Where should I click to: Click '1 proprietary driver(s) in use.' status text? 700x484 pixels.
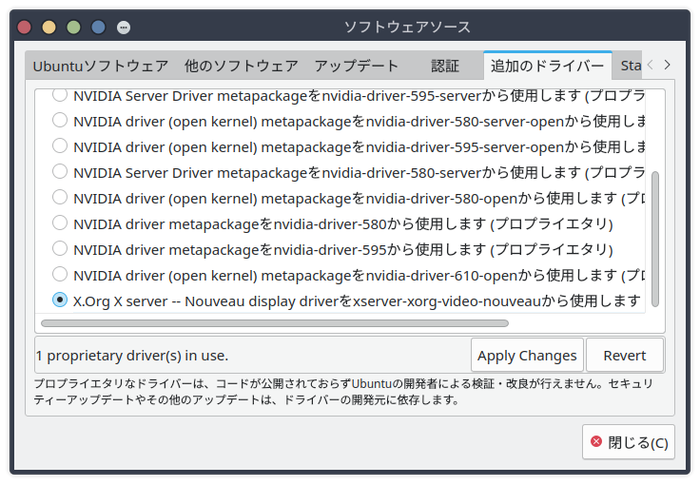tap(132, 355)
